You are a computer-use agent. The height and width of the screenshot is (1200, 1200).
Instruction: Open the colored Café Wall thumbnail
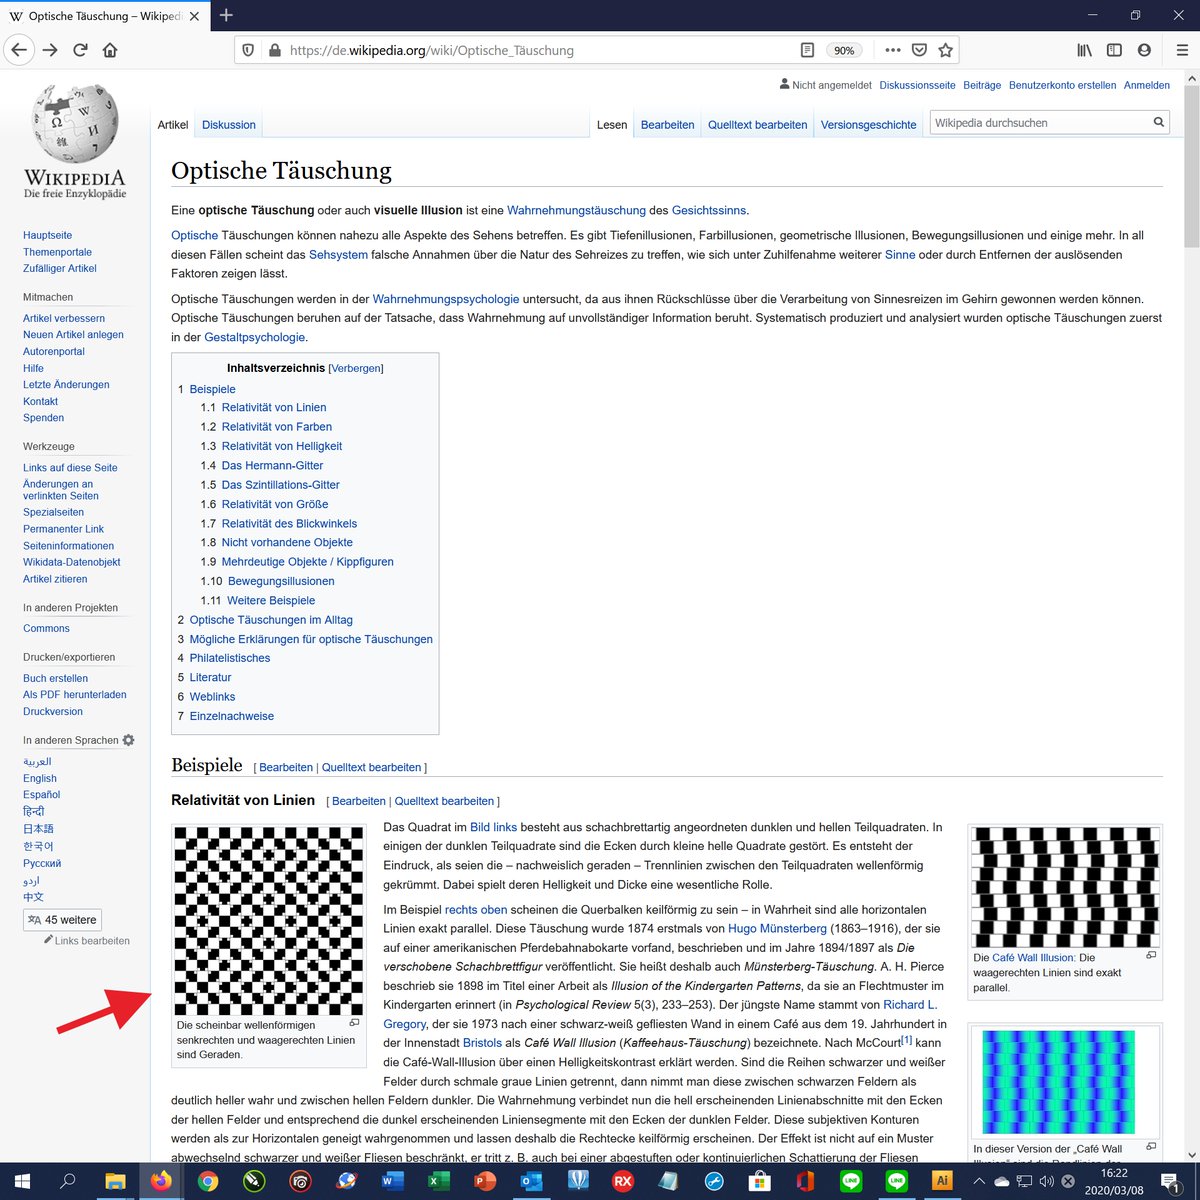pyautogui.click(x=1058, y=1081)
